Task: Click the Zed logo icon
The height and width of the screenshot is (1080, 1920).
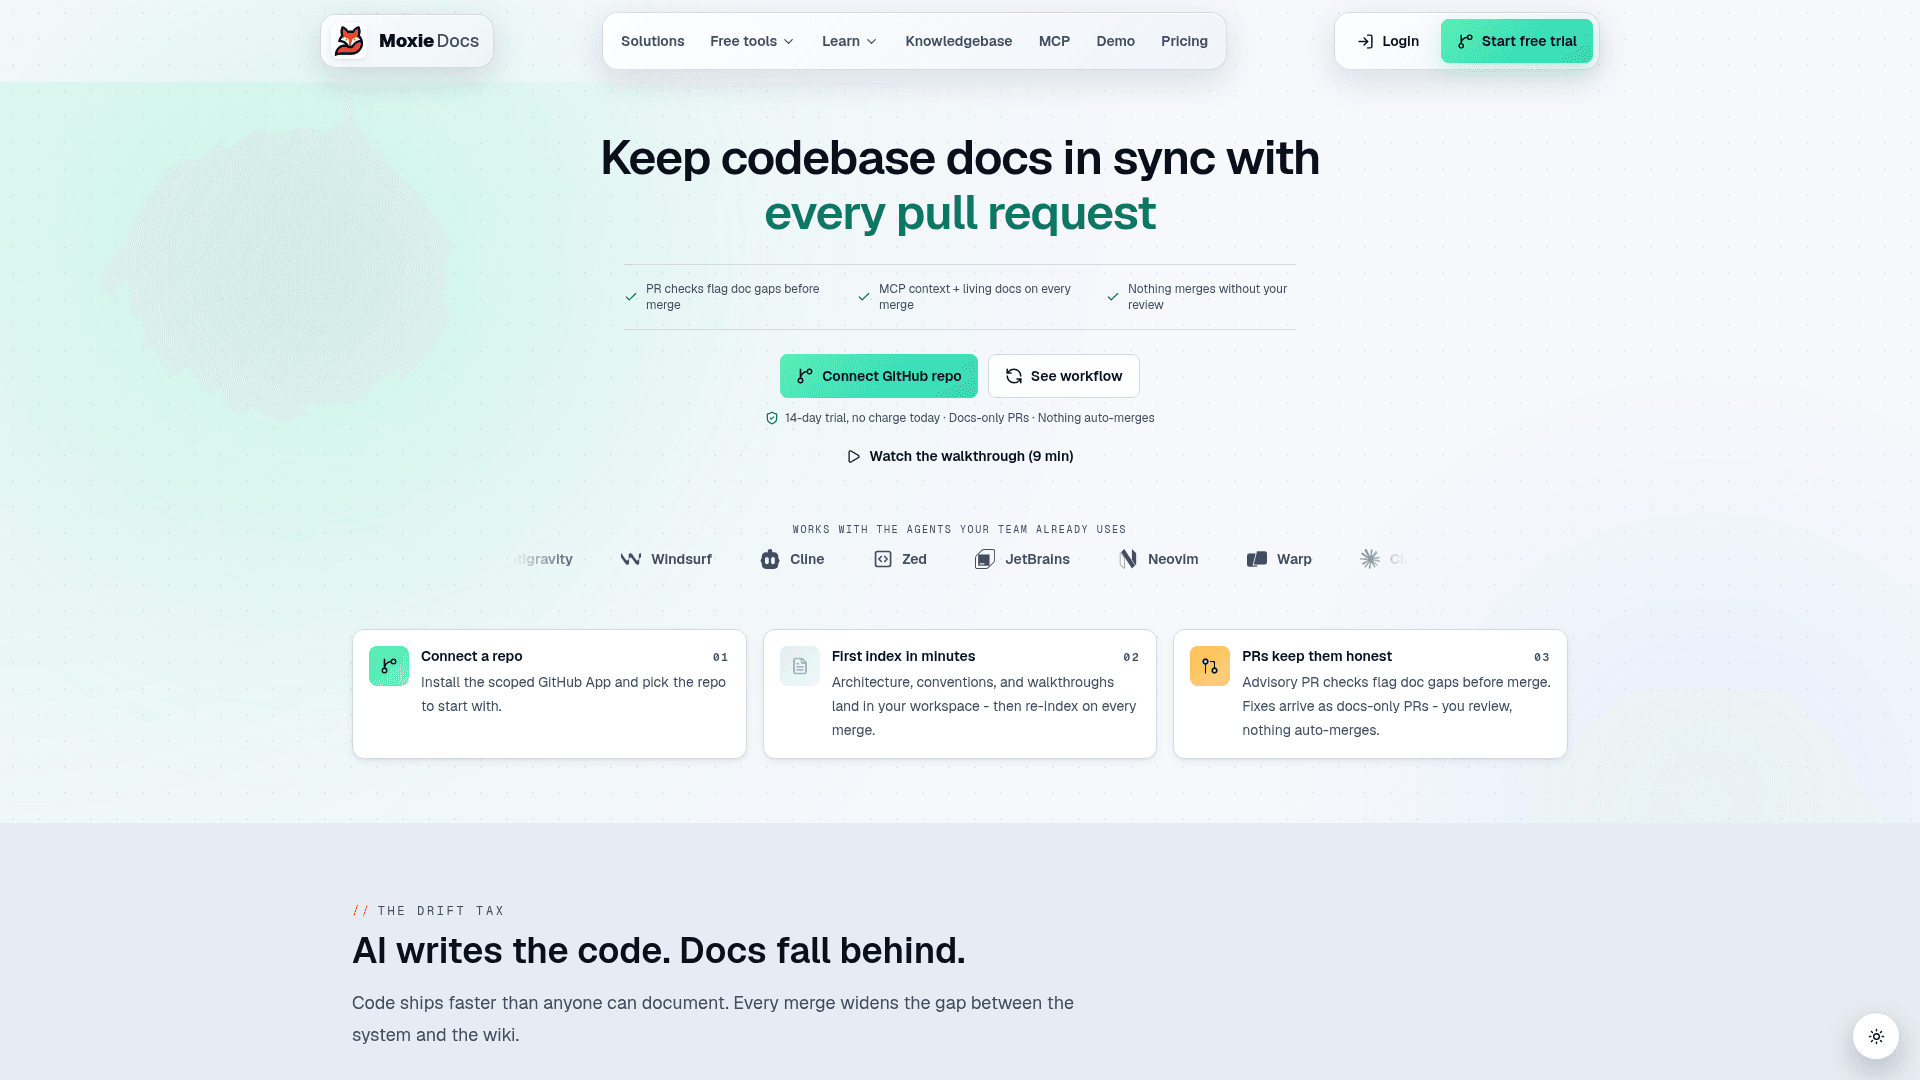Action: 883,559
